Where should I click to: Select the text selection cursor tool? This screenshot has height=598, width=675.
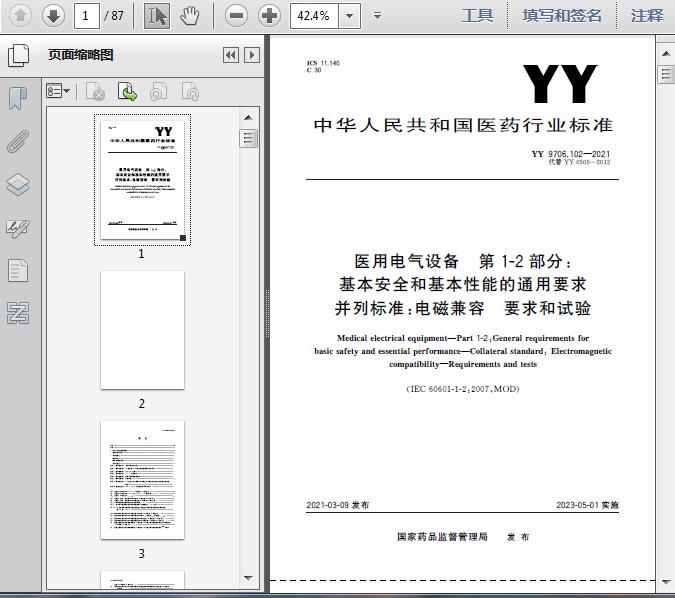(x=157, y=15)
